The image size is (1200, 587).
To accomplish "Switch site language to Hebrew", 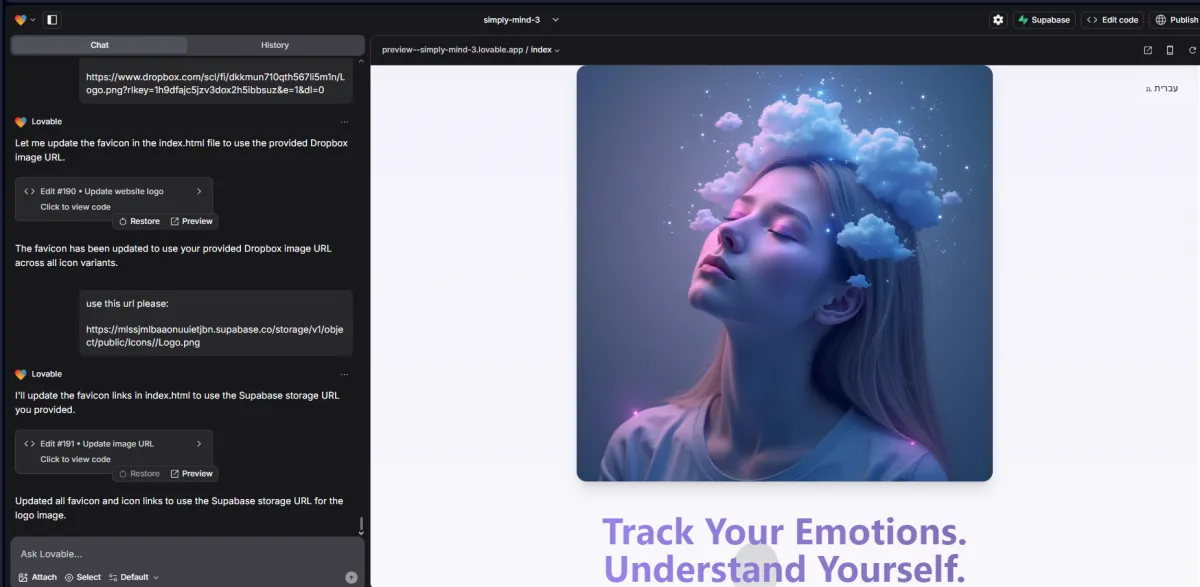I will coord(1163,88).
